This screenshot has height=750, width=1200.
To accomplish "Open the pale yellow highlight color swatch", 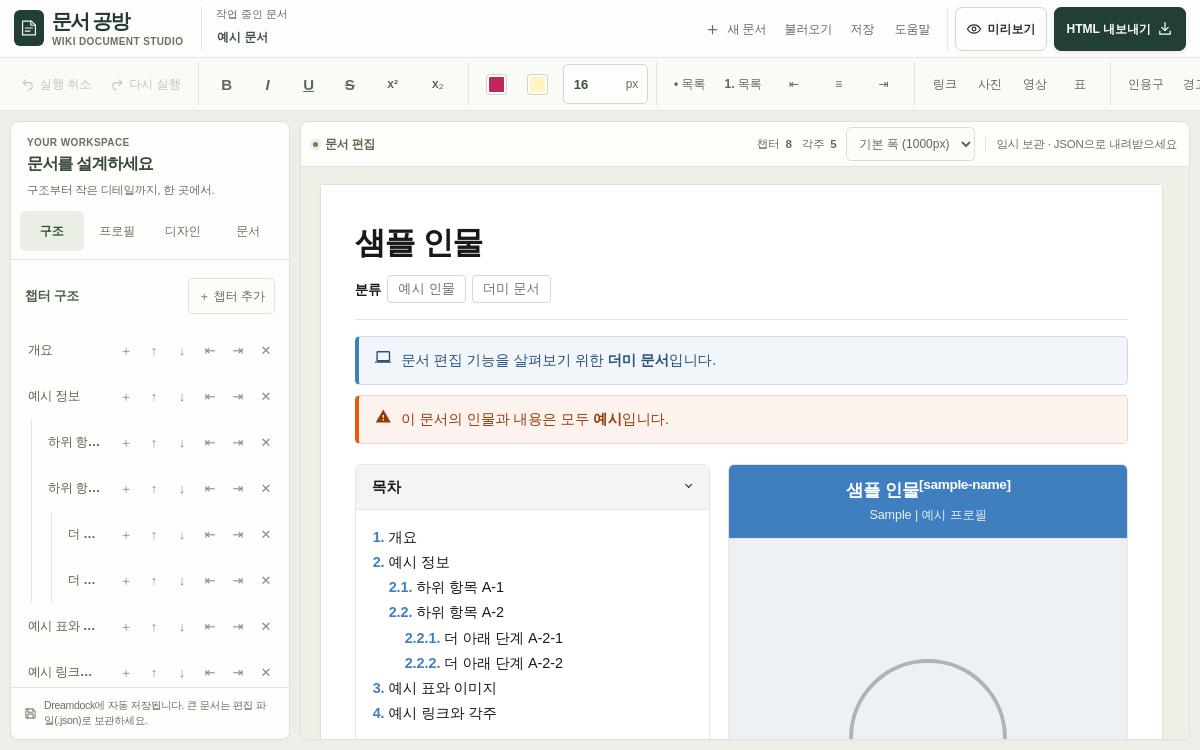I will (x=538, y=84).
